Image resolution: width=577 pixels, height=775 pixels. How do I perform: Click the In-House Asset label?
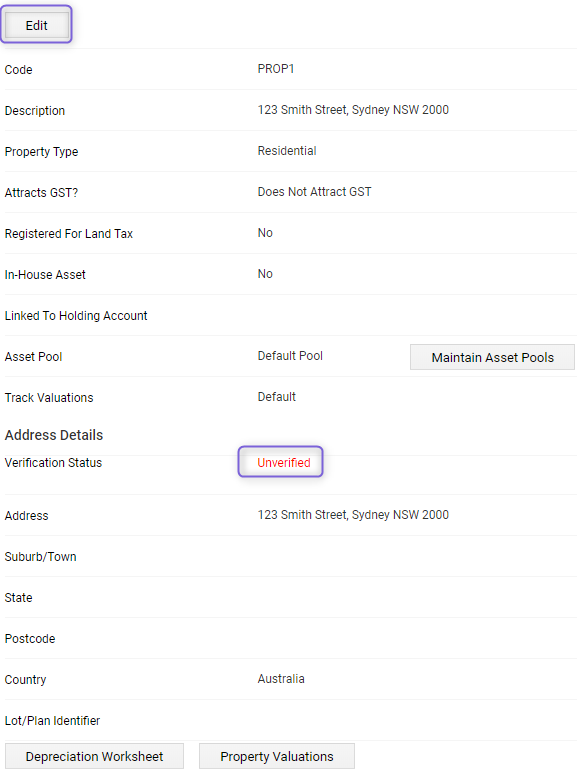coord(45,274)
